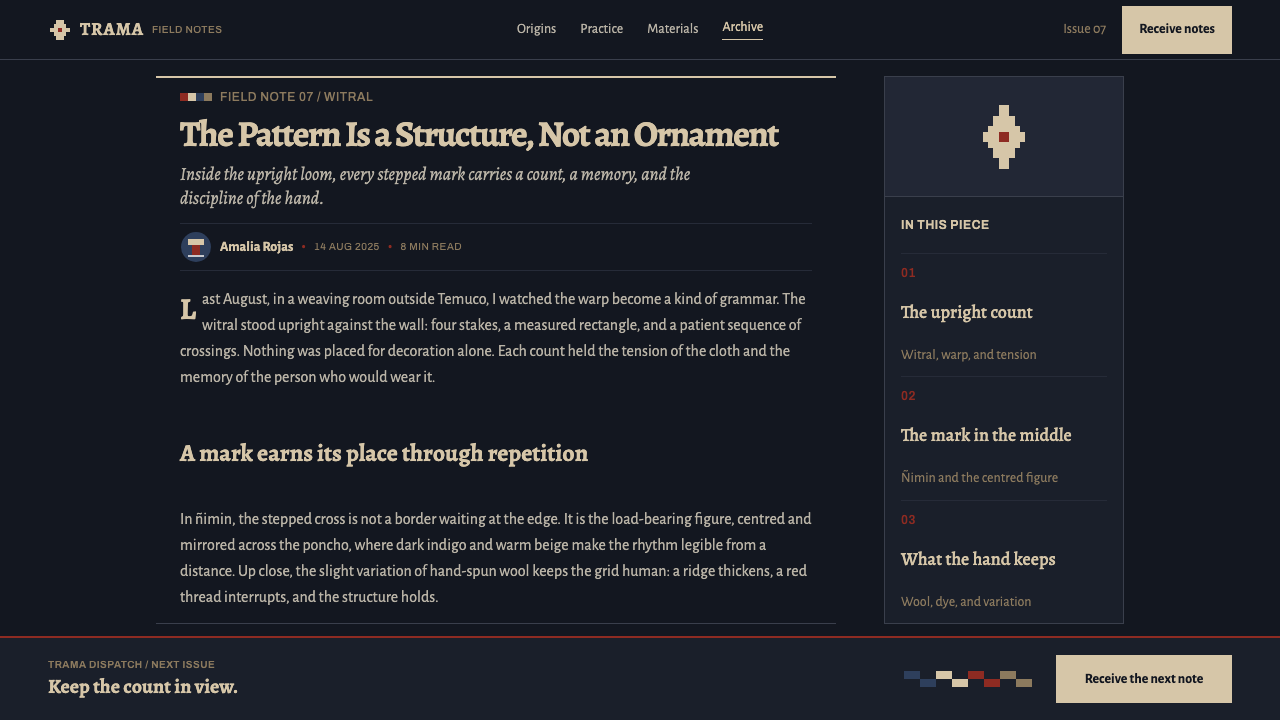Screen dimensions: 1280x720
Task: Click the Issue 07 label
Action: pyautogui.click(x=1084, y=29)
